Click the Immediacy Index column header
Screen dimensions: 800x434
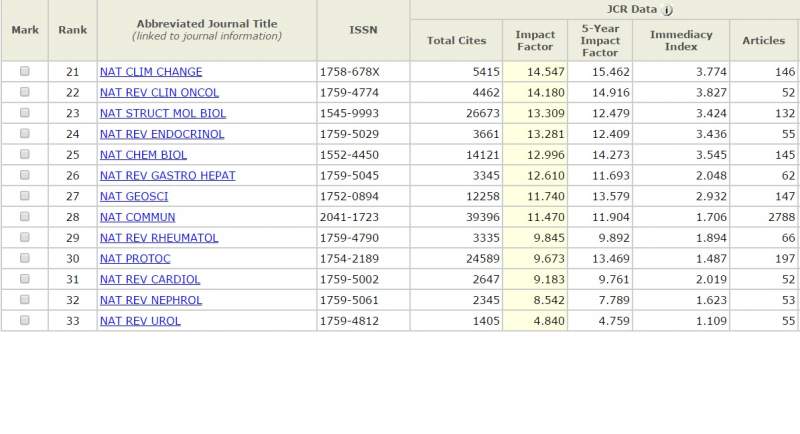[x=681, y=40]
